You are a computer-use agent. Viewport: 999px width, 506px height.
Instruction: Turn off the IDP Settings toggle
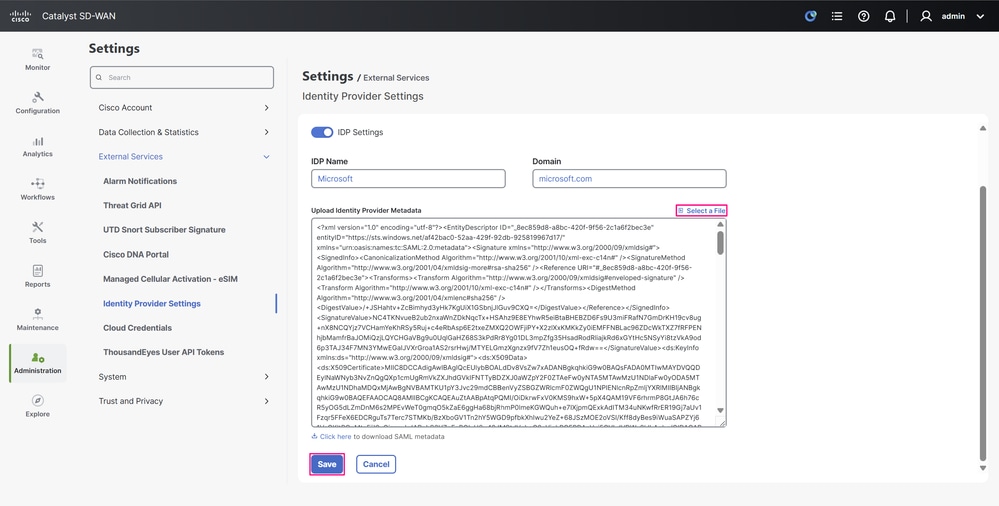coord(322,132)
